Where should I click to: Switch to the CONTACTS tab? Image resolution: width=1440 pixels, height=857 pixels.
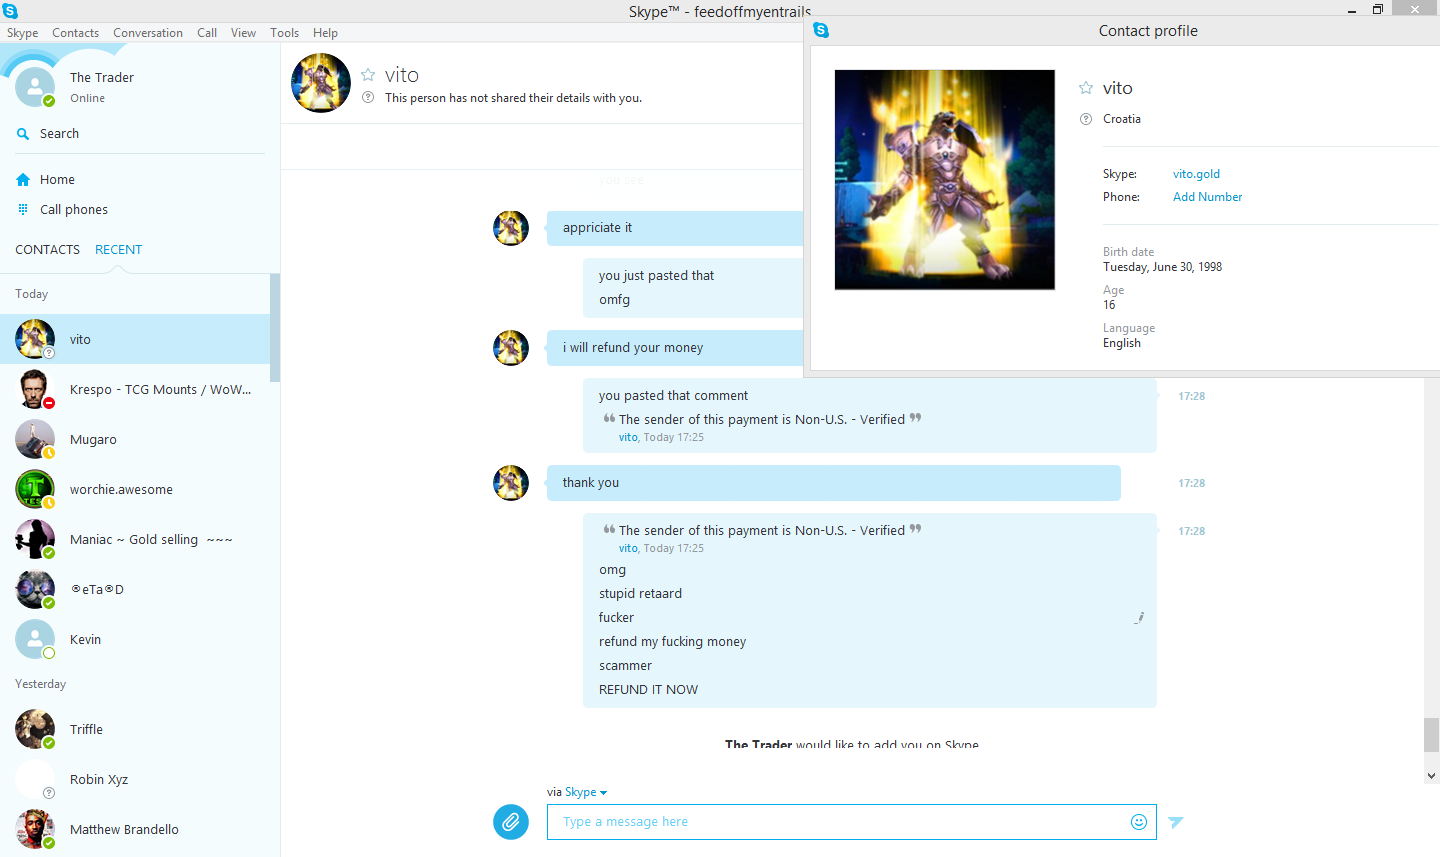pyautogui.click(x=47, y=250)
